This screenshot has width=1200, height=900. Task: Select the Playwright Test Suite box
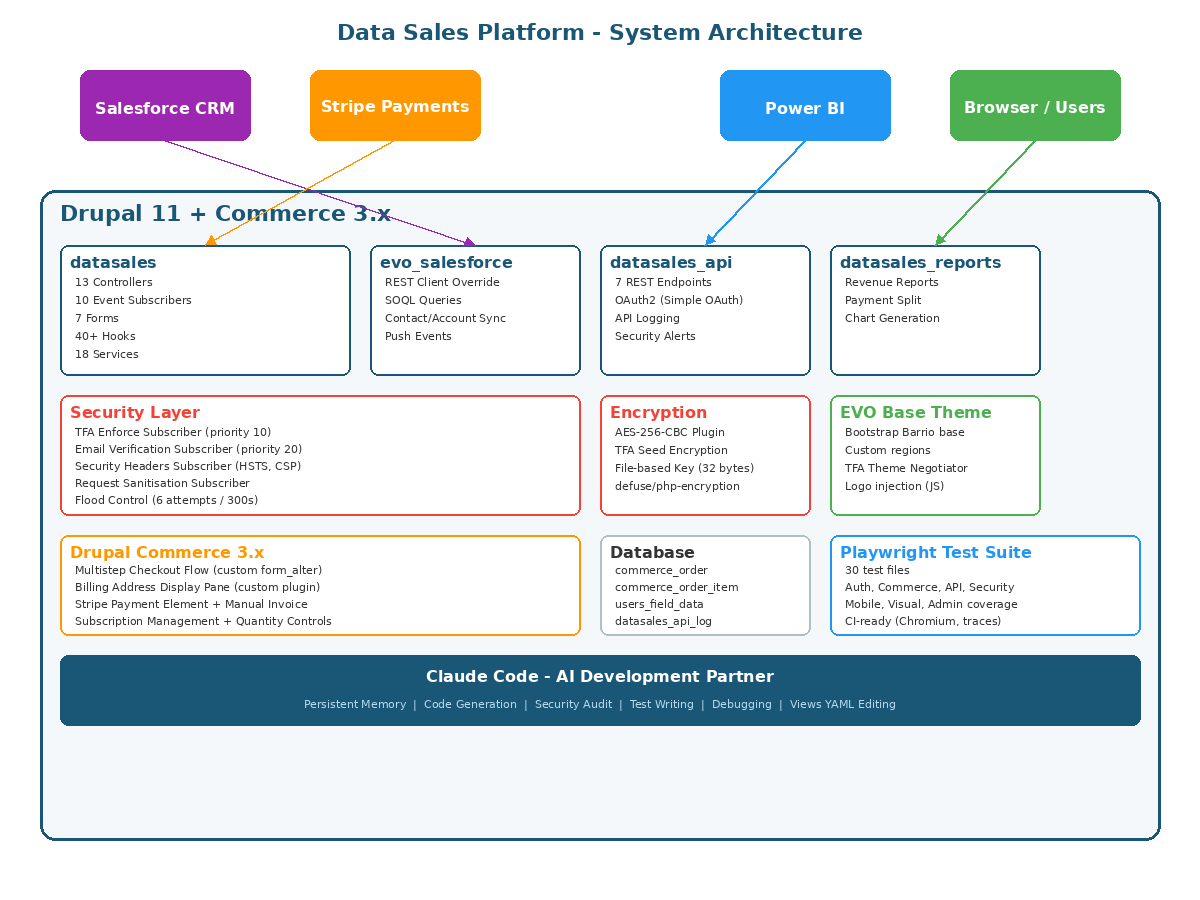point(985,585)
